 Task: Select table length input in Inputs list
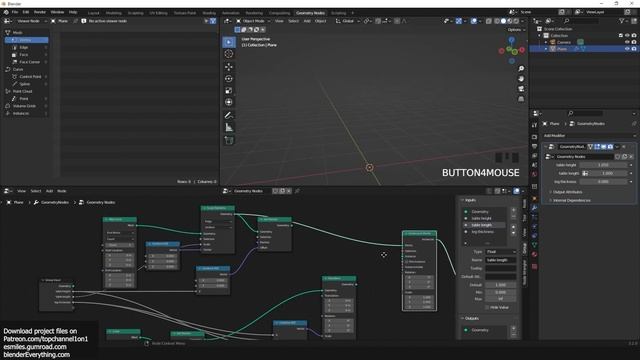pos(484,225)
